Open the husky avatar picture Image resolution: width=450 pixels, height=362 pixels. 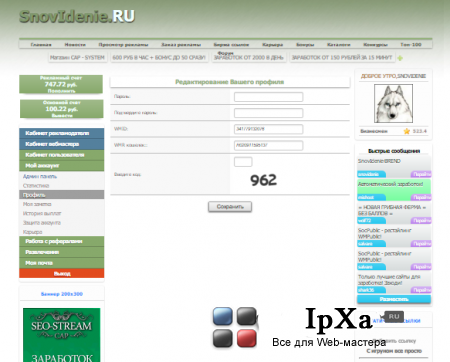point(393,103)
